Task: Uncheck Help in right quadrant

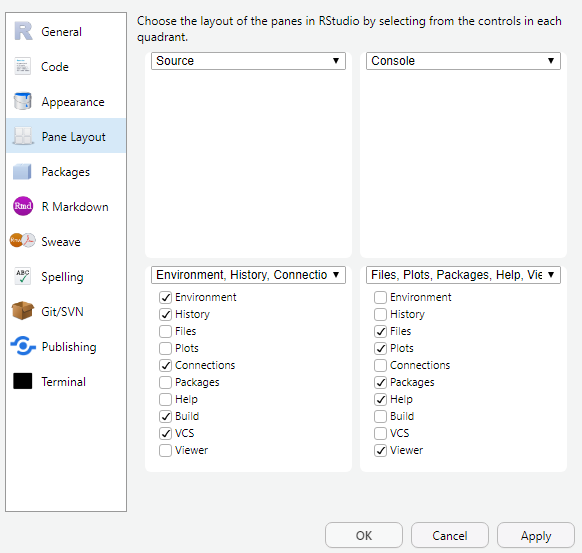Action: [380, 400]
